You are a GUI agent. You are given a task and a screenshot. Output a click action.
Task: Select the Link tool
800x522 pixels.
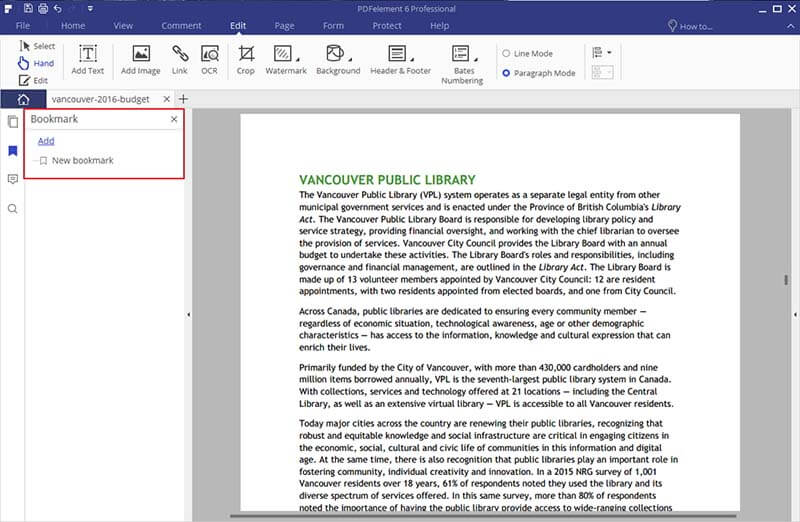(x=180, y=60)
